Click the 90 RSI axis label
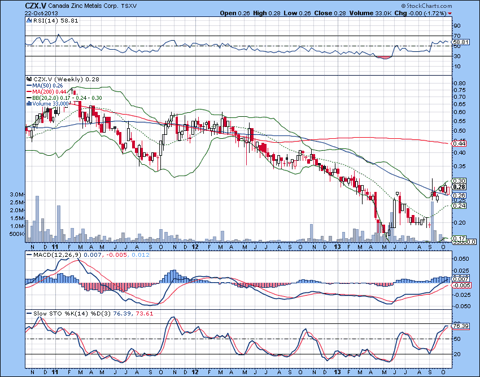The height and width of the screenshot is (377, 480). [x=457, y=26]
